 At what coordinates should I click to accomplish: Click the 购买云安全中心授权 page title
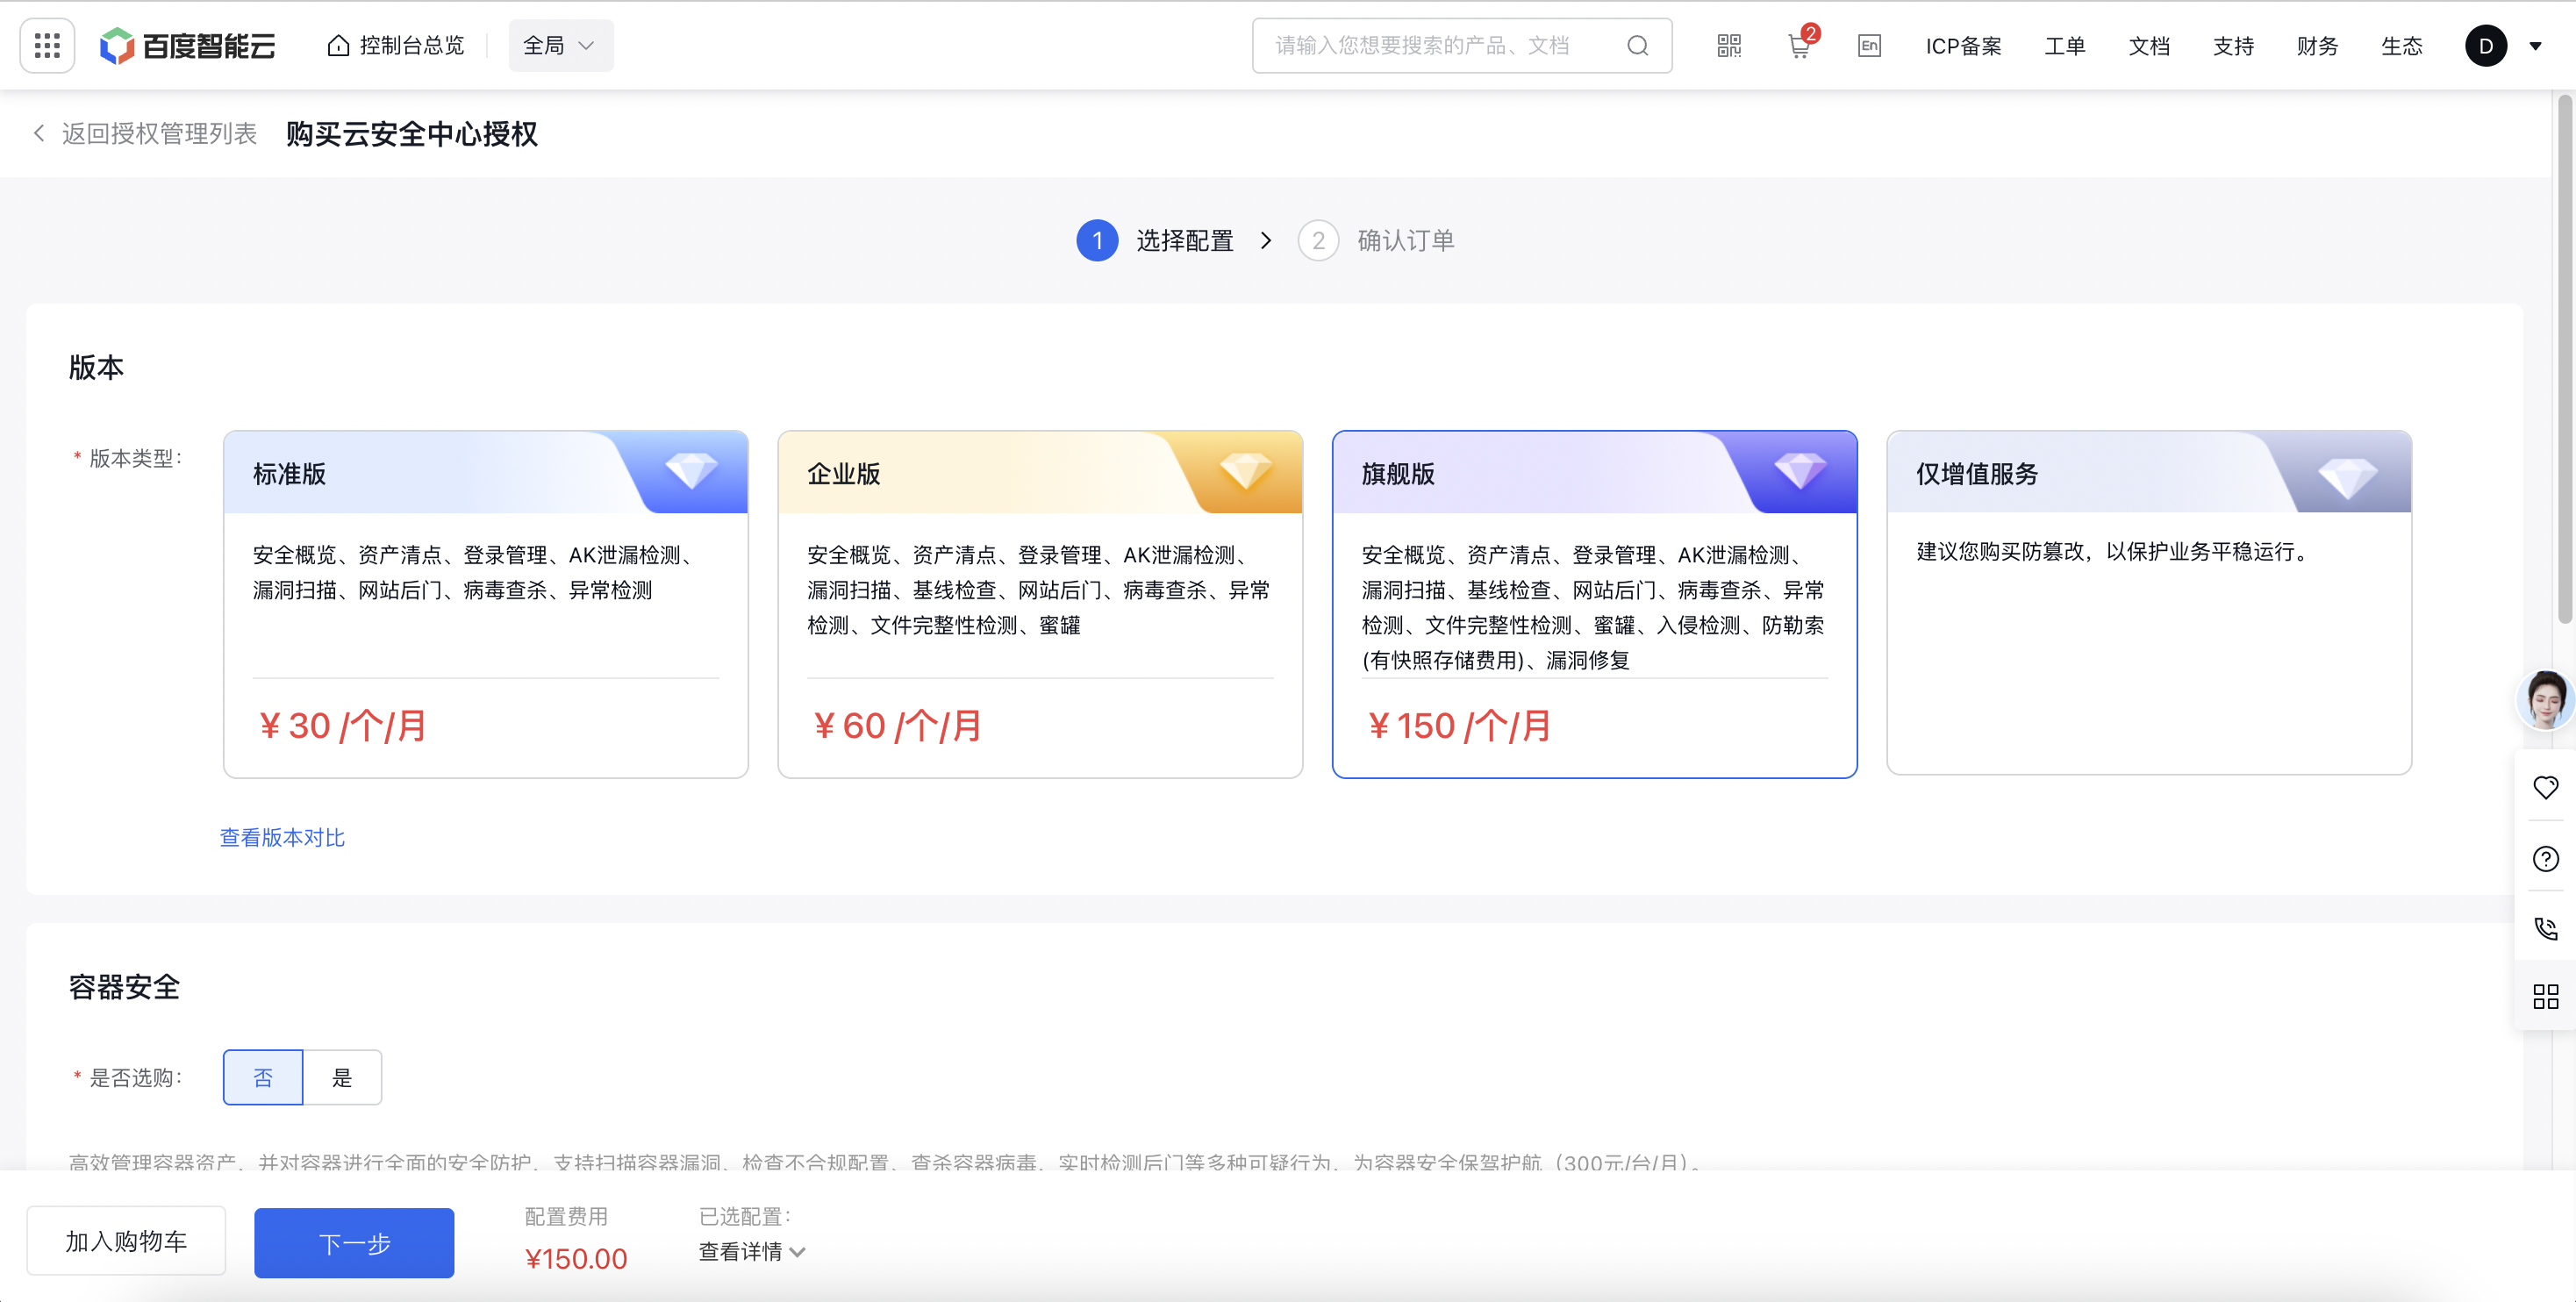[x=412, y=133]
